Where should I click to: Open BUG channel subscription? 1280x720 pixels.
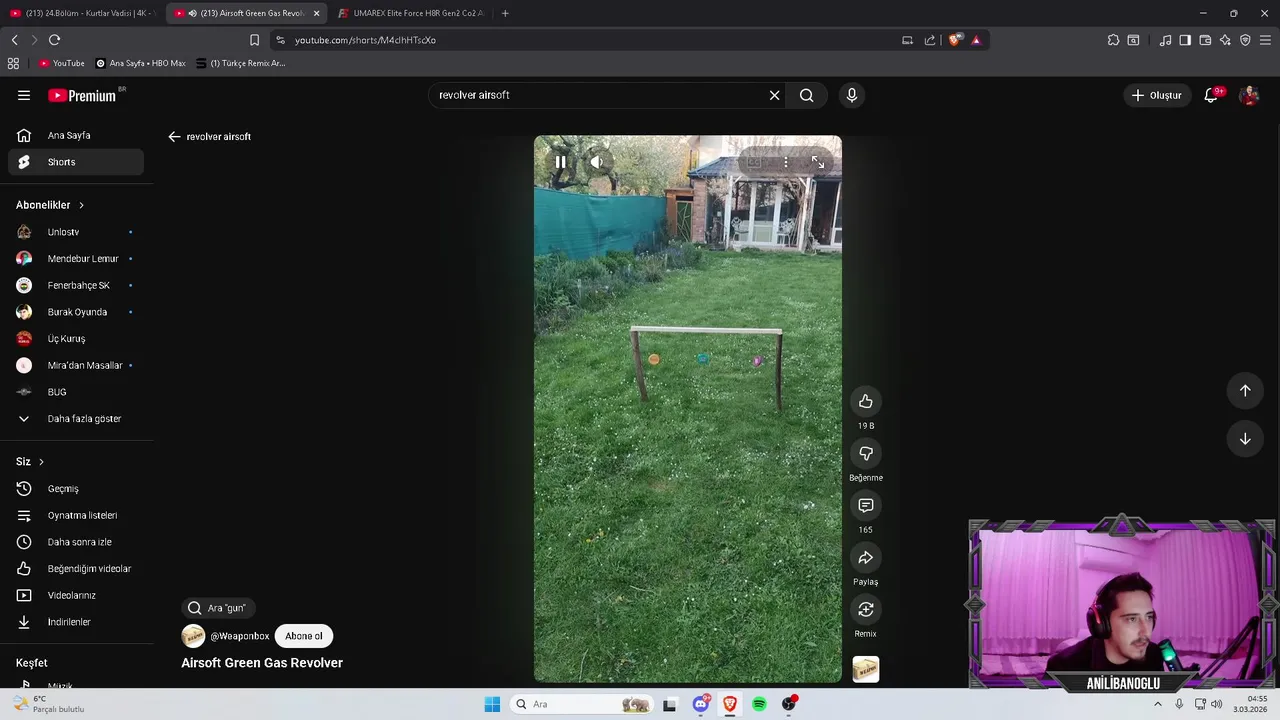(76, 392)
